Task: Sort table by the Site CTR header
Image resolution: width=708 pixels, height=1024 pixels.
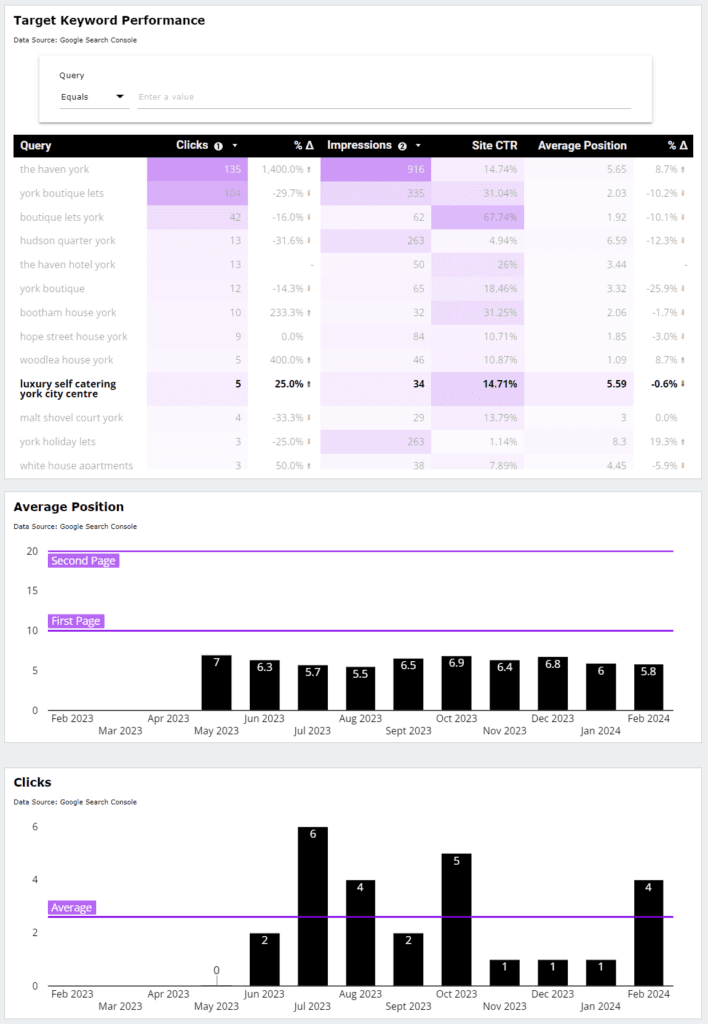Action: pos(494,146)
